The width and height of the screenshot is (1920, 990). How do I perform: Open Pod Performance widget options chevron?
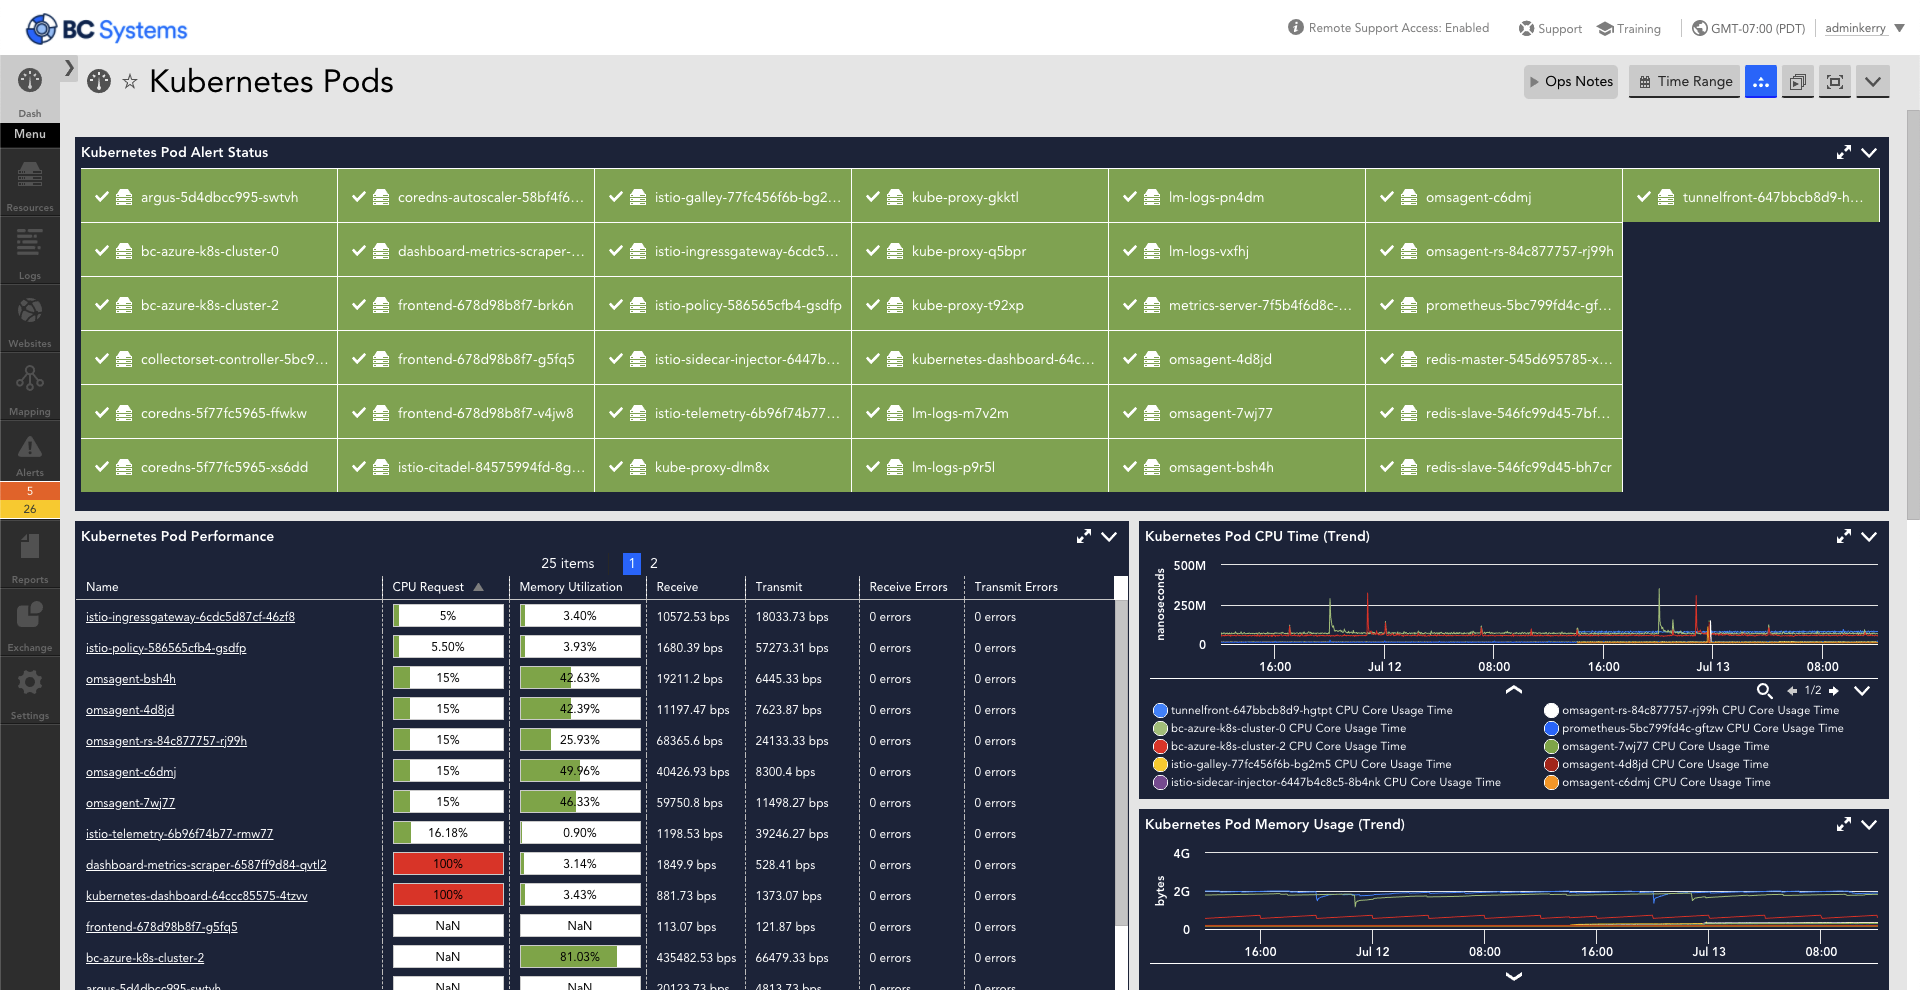(1109, 536)
